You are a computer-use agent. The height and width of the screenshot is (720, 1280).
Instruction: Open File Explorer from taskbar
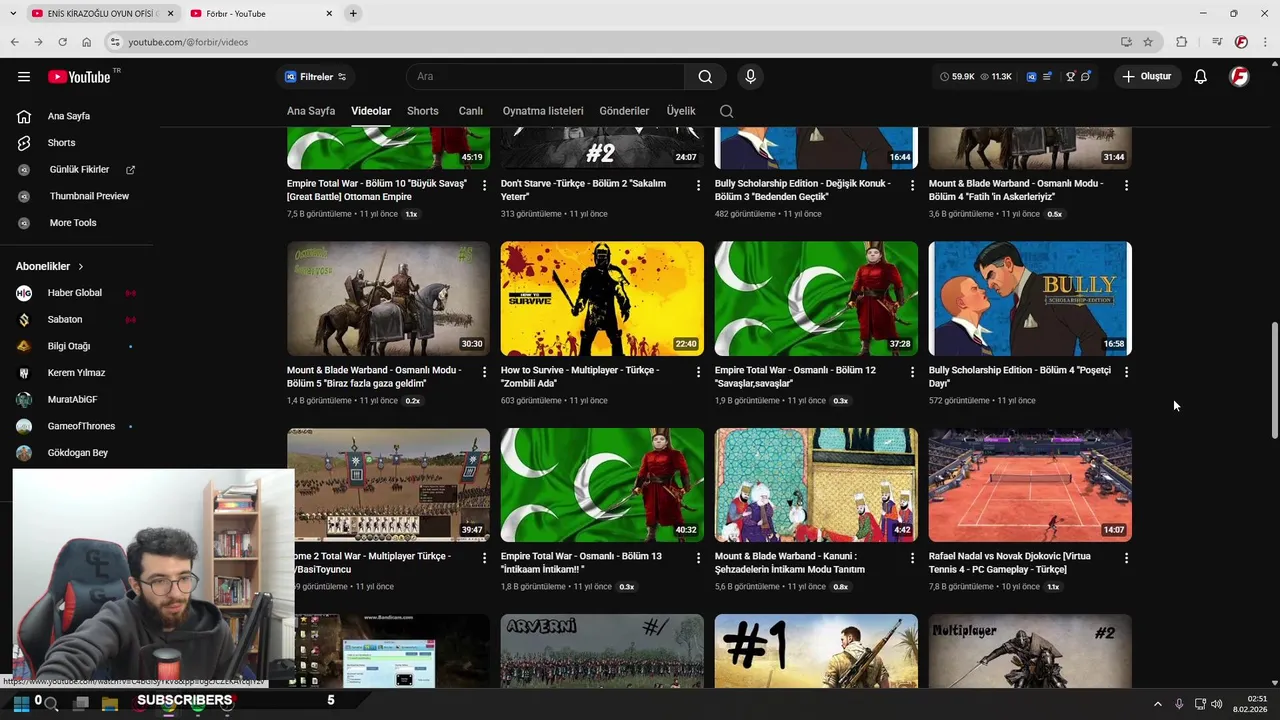pyautogui.click(x=110, y=704)
